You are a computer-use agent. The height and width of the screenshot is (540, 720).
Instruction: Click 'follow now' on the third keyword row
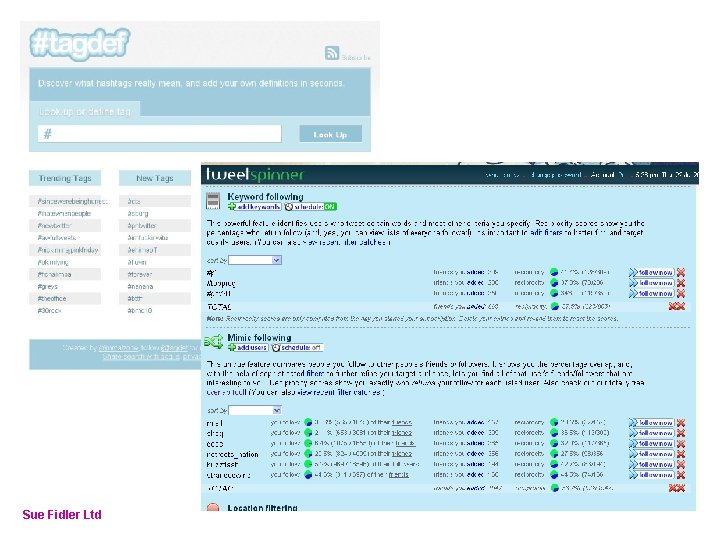(652, 293)
